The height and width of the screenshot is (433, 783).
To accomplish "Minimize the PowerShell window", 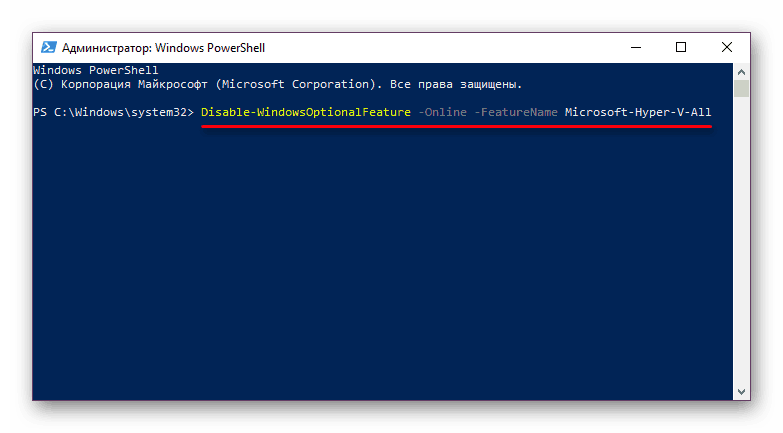I will (x=636, y=47).
